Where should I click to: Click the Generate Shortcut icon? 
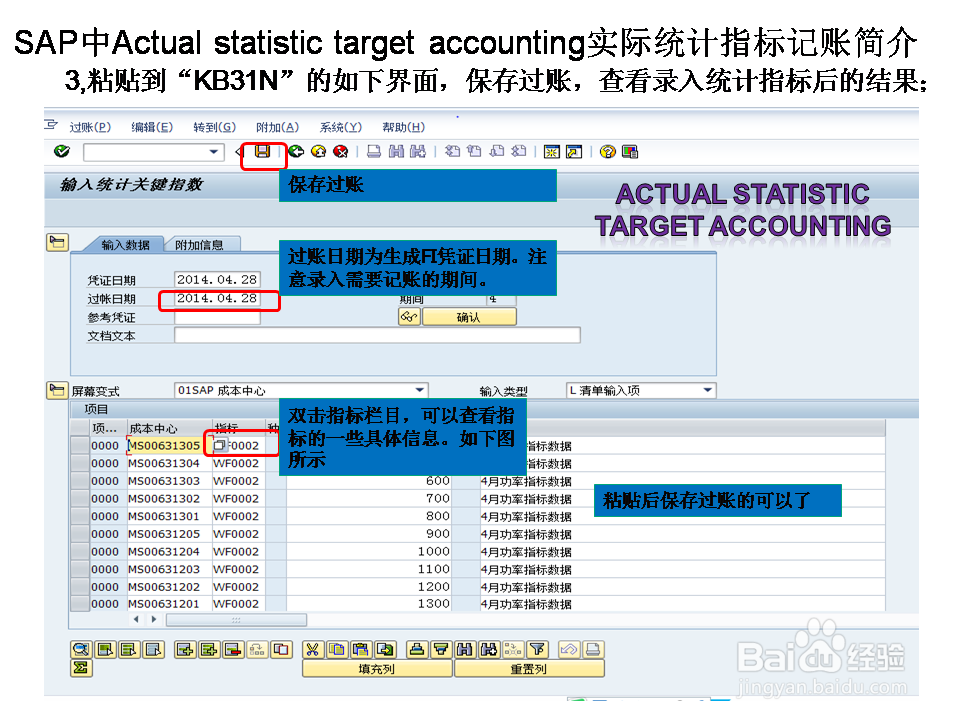click(x=574, y=151)
